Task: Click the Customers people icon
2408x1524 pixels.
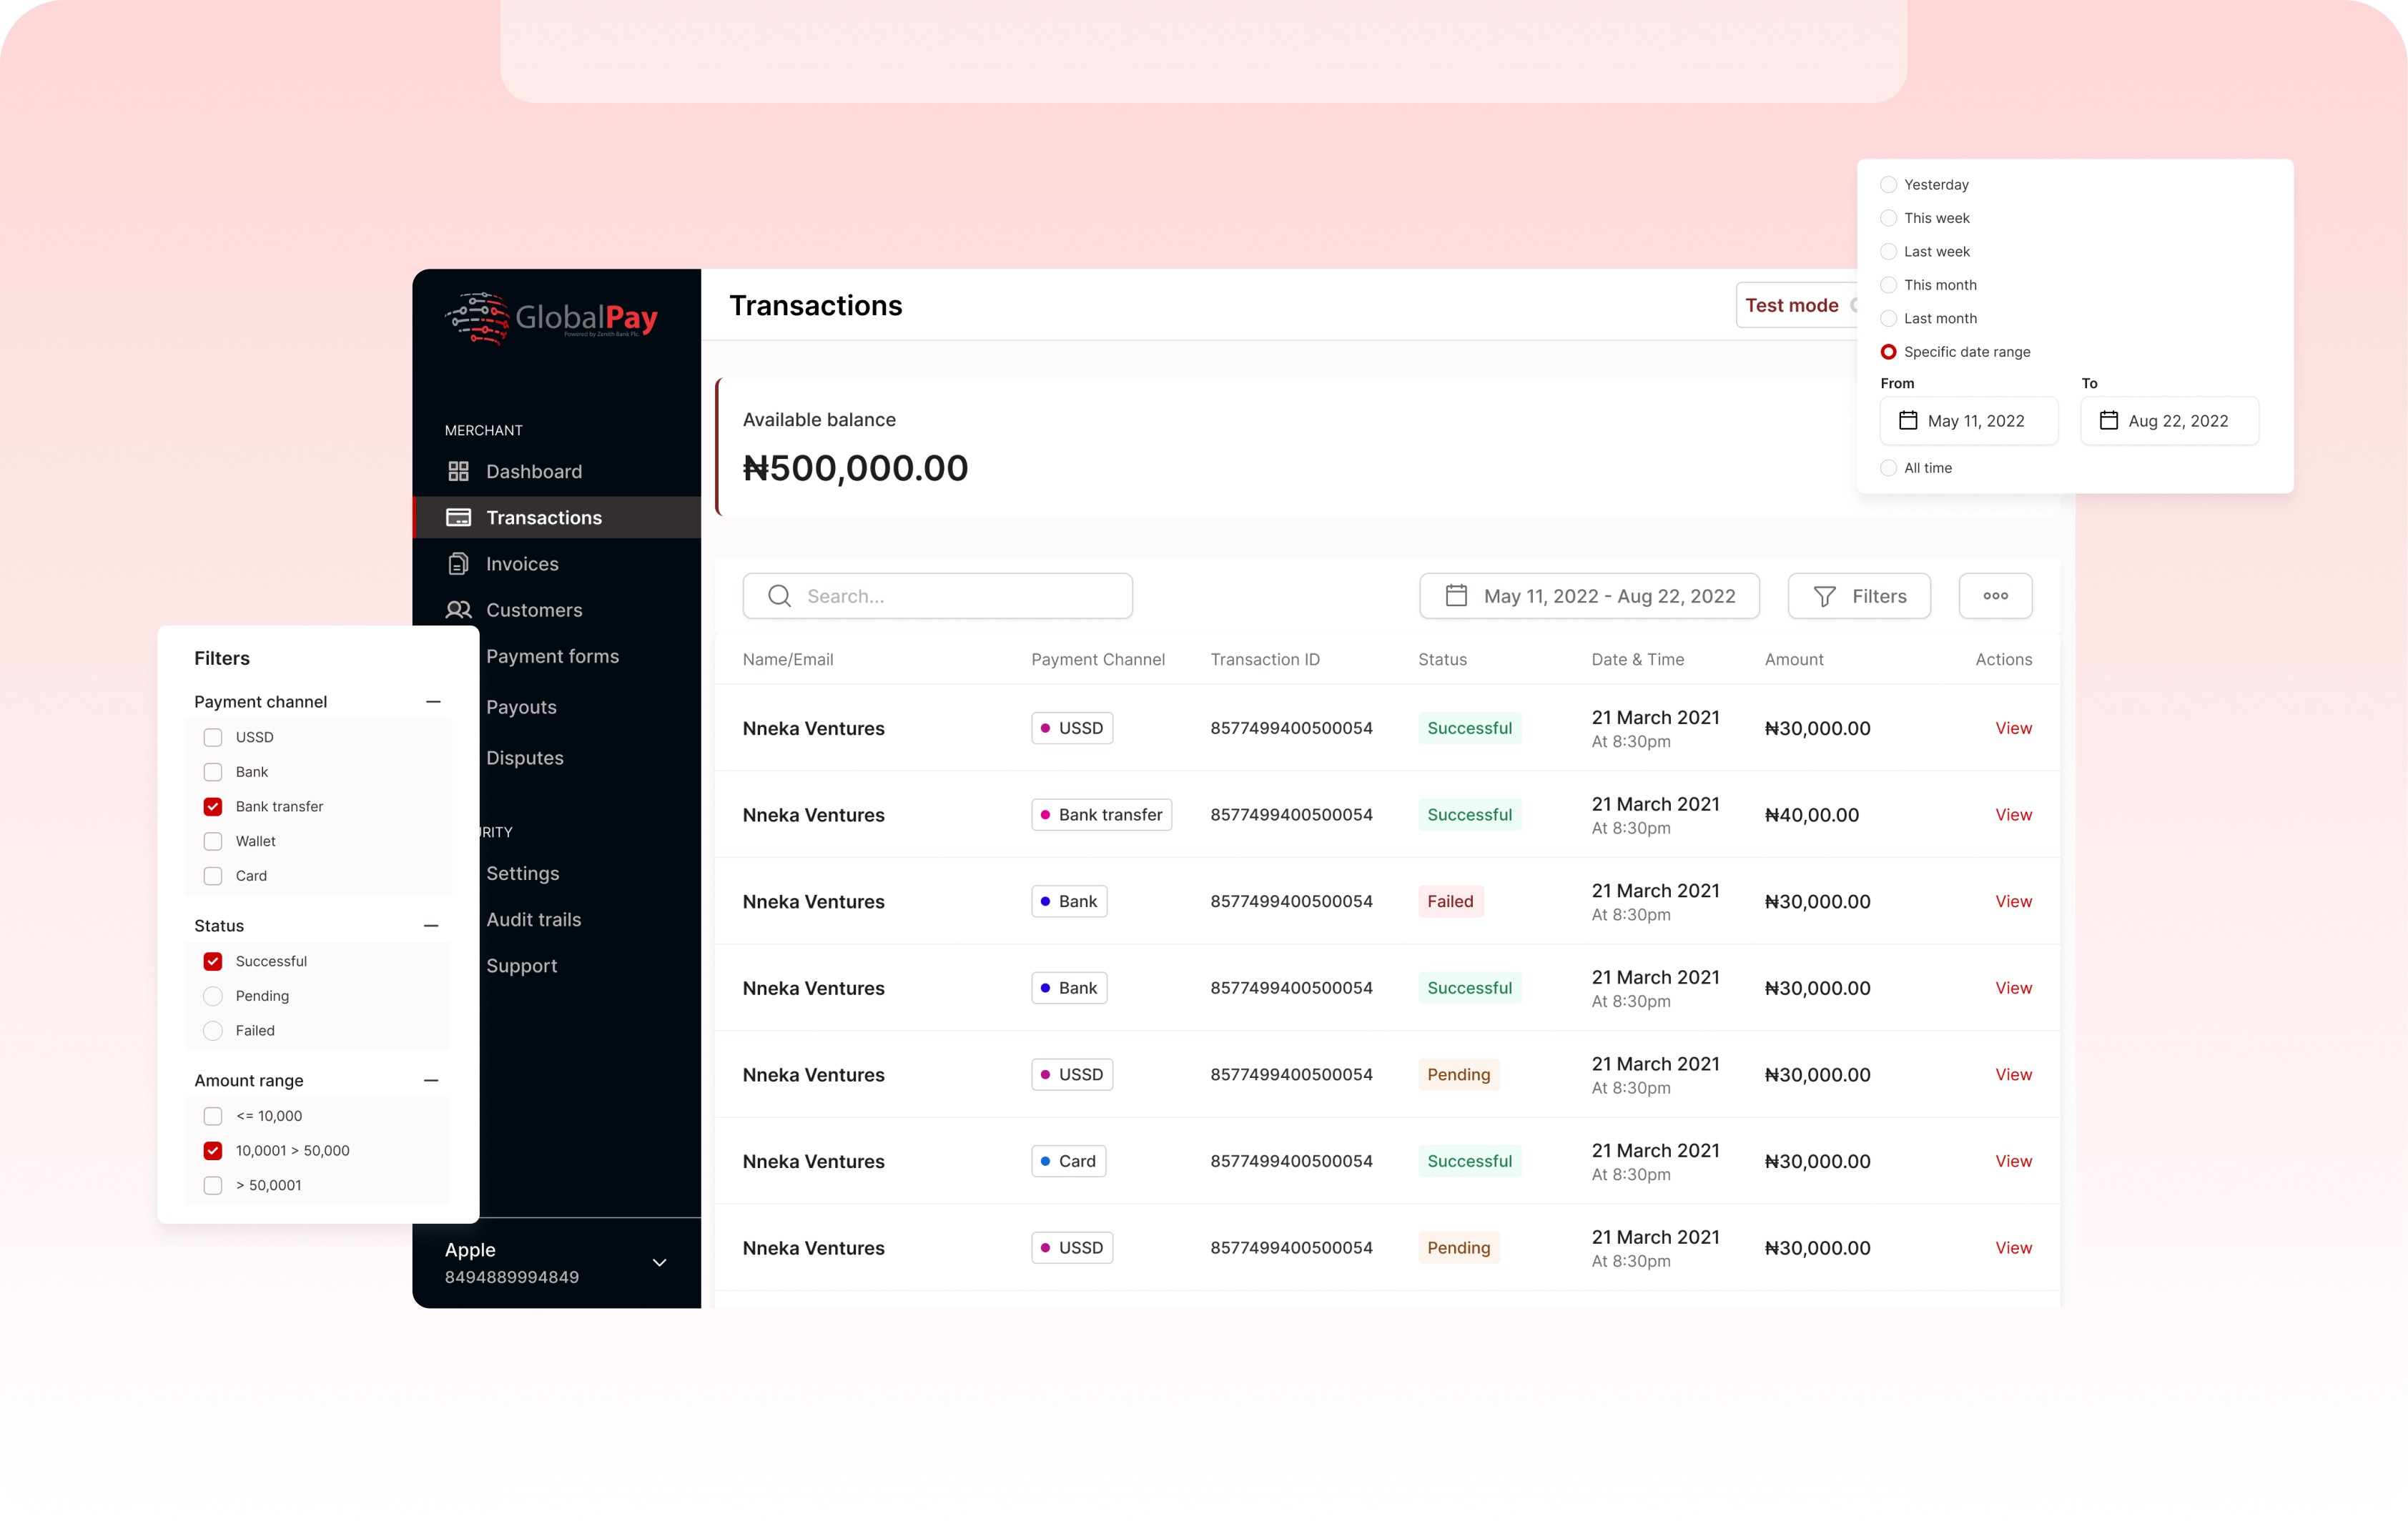Action: 458,610
